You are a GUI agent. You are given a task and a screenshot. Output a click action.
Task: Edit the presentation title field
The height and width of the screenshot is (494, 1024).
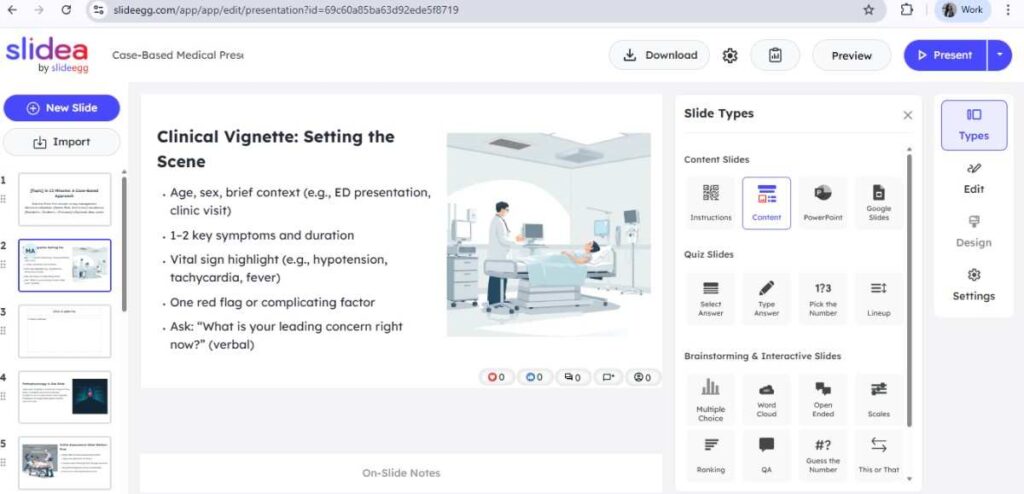[x=177, y=56]
